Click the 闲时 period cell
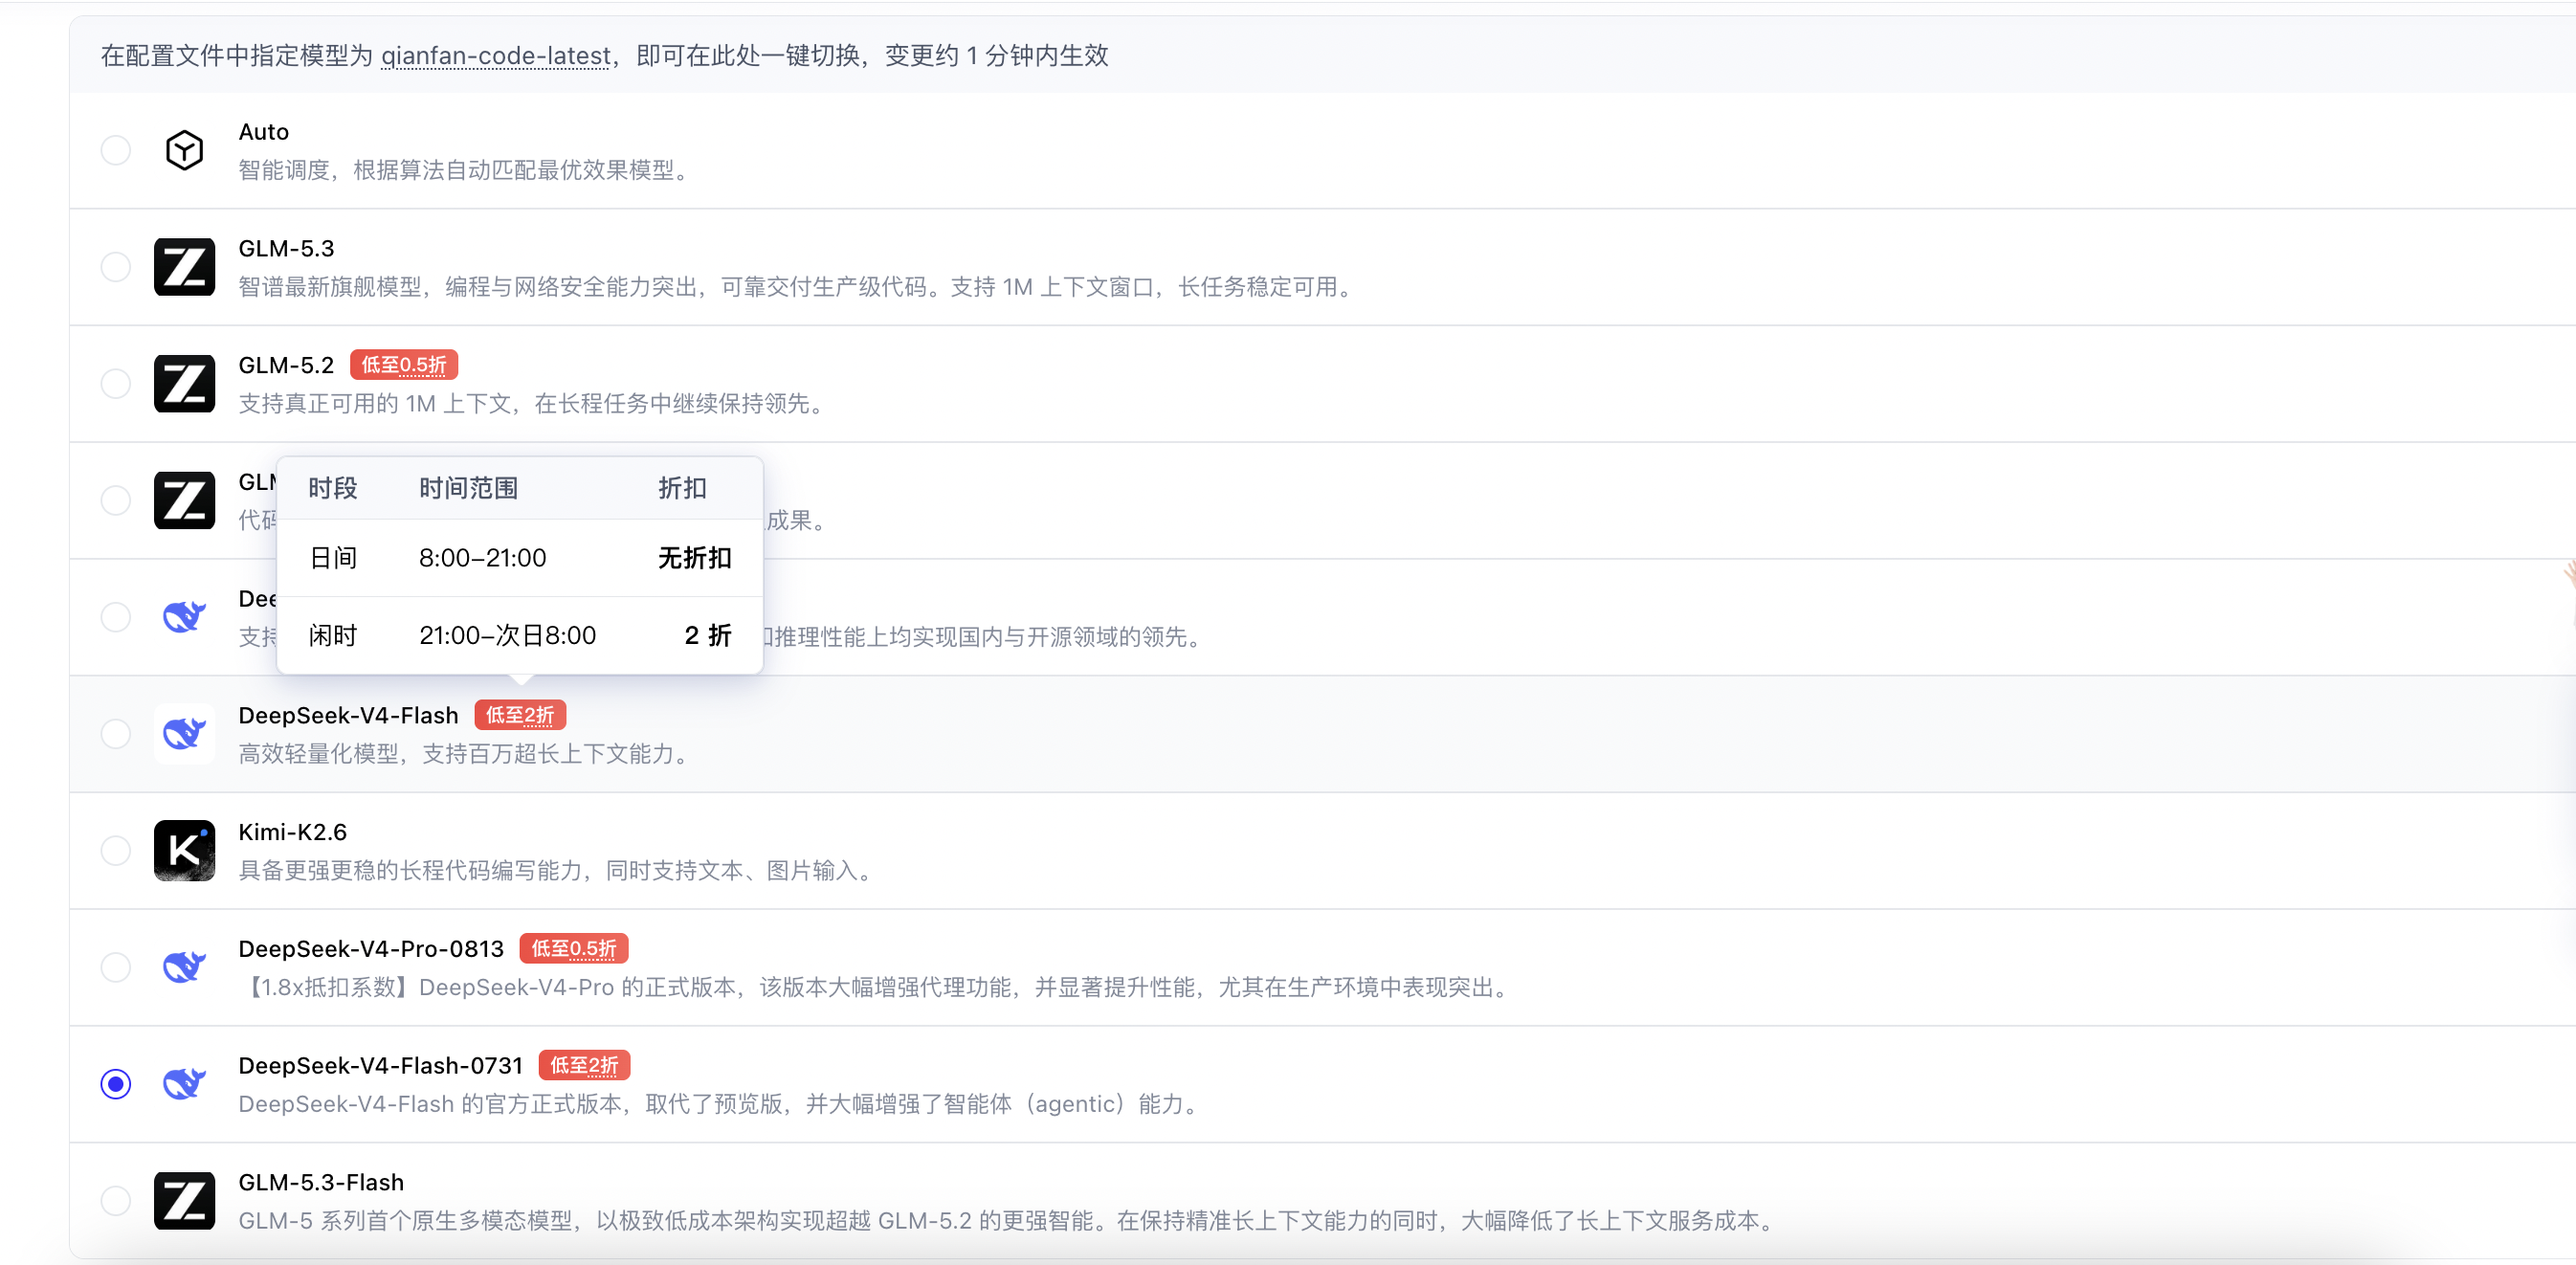This screenshot has width=2576, height=1265. 333,636
